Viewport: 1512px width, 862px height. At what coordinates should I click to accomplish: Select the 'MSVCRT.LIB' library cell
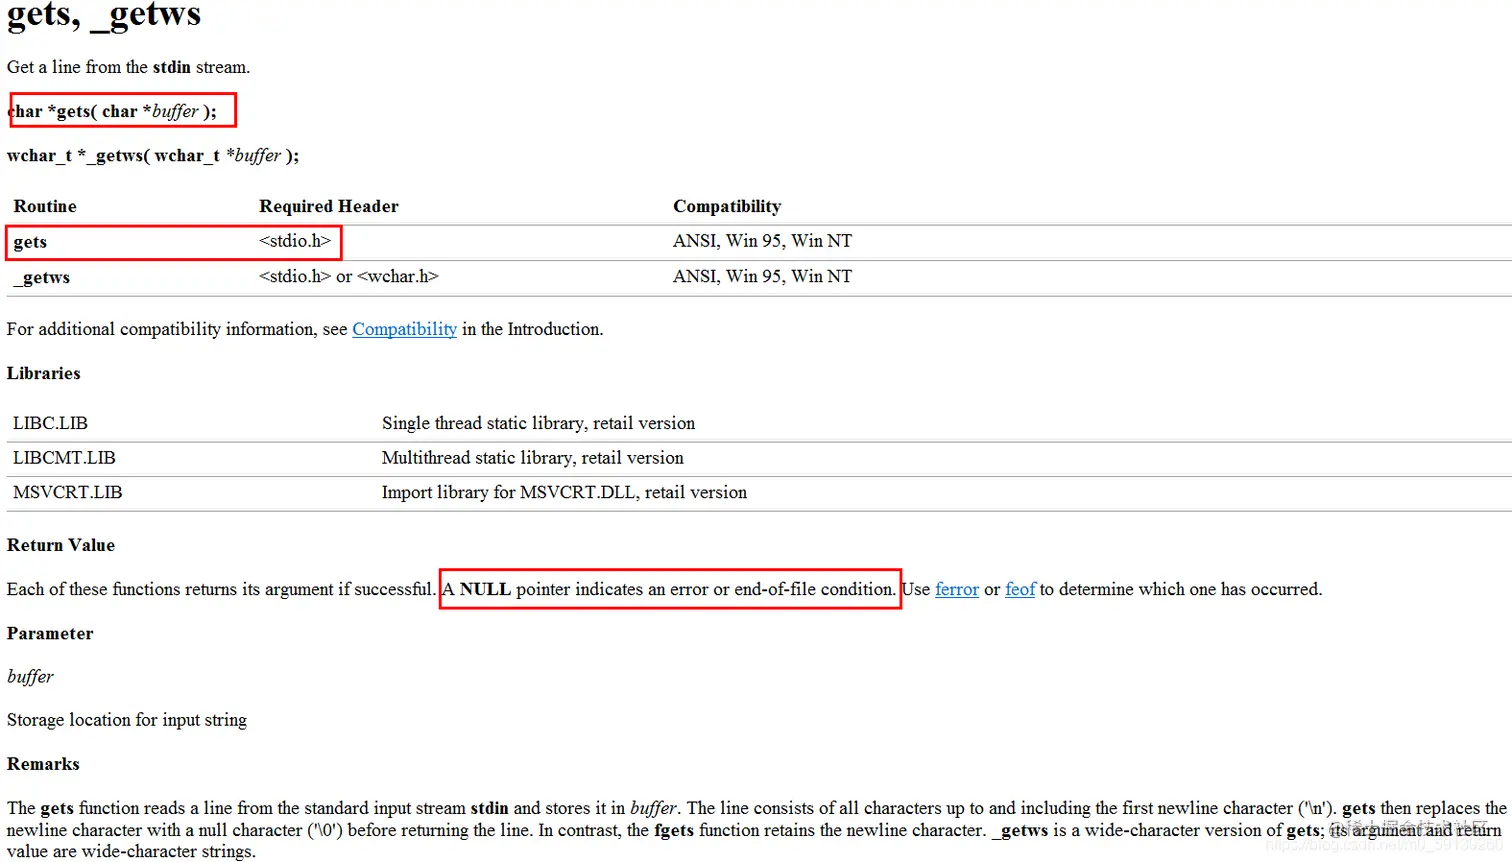(x=68, y=492)
